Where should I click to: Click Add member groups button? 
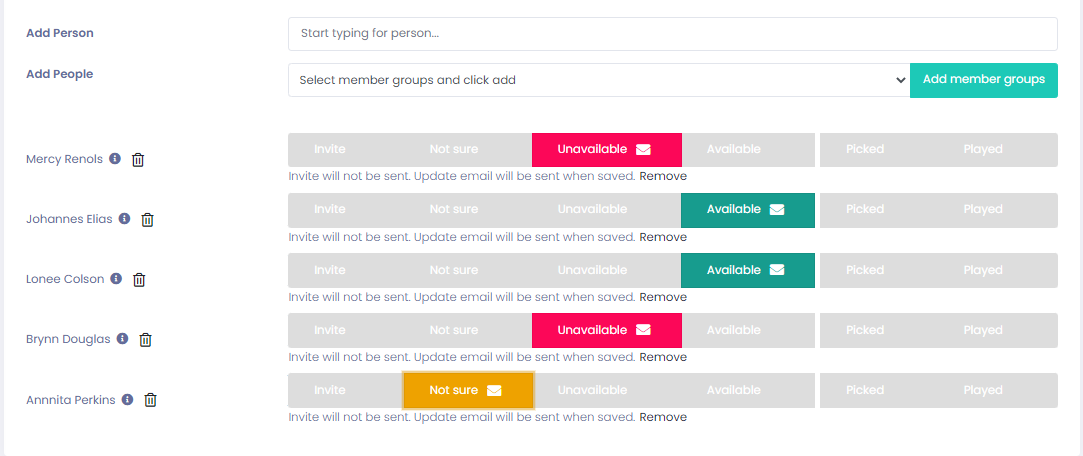click(x=984, y=80)
